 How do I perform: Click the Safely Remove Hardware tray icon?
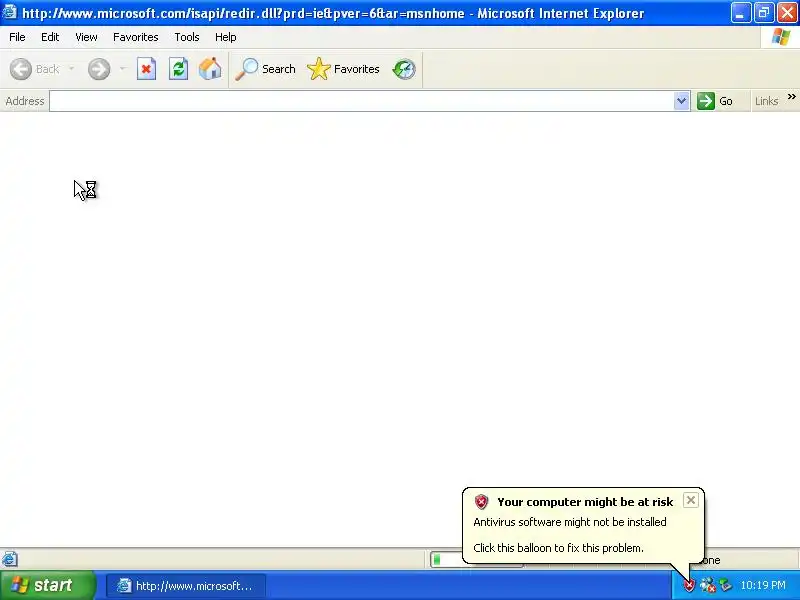725,585
